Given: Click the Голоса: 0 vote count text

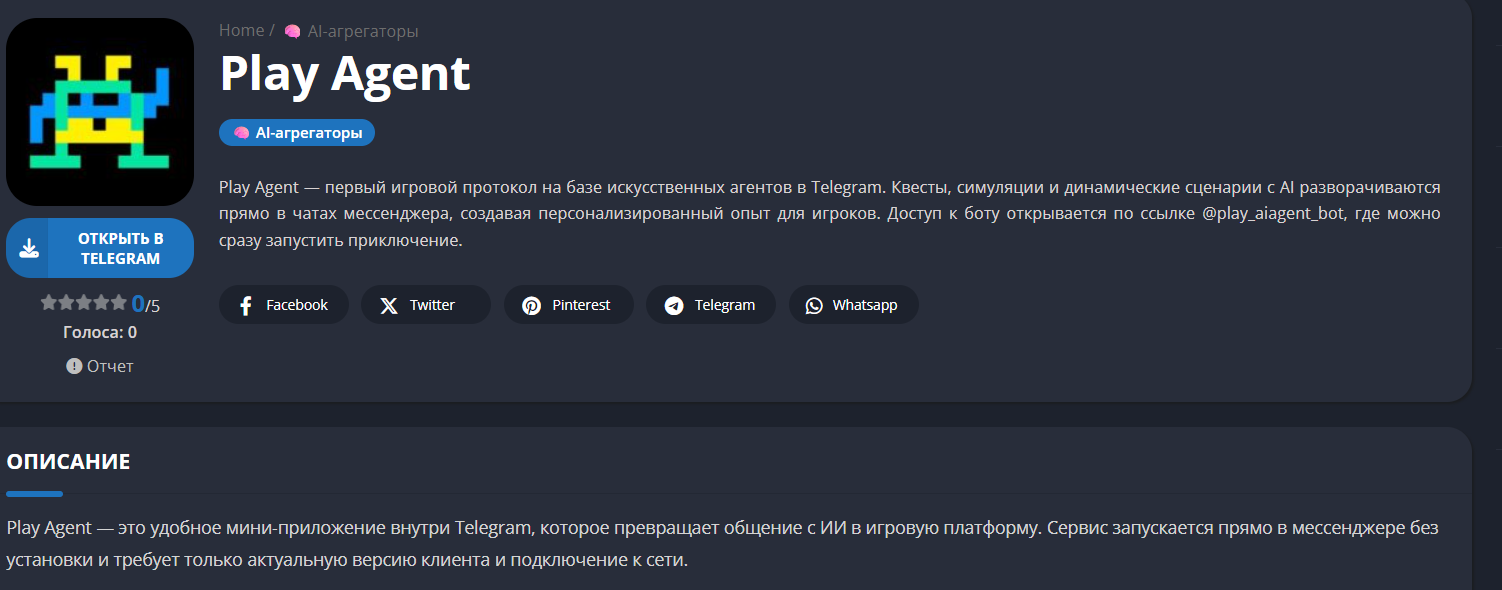Looking at the screenshot, I should click(x=100, y=332).
